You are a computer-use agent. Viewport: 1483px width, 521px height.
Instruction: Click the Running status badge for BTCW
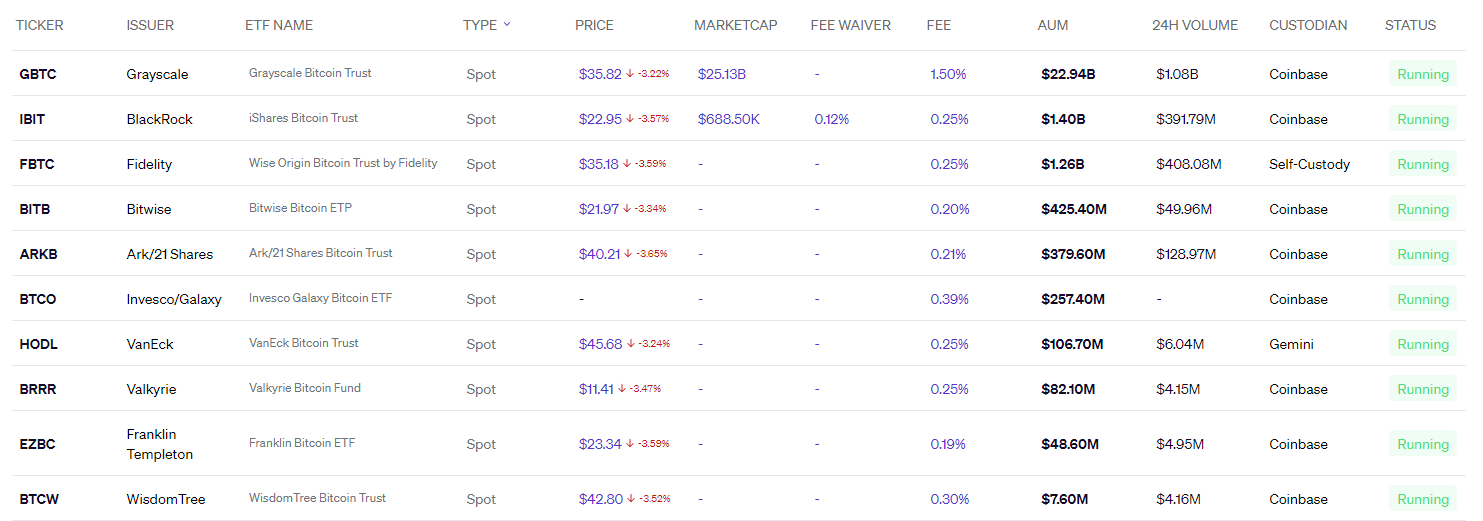(x=1422, y=499)
